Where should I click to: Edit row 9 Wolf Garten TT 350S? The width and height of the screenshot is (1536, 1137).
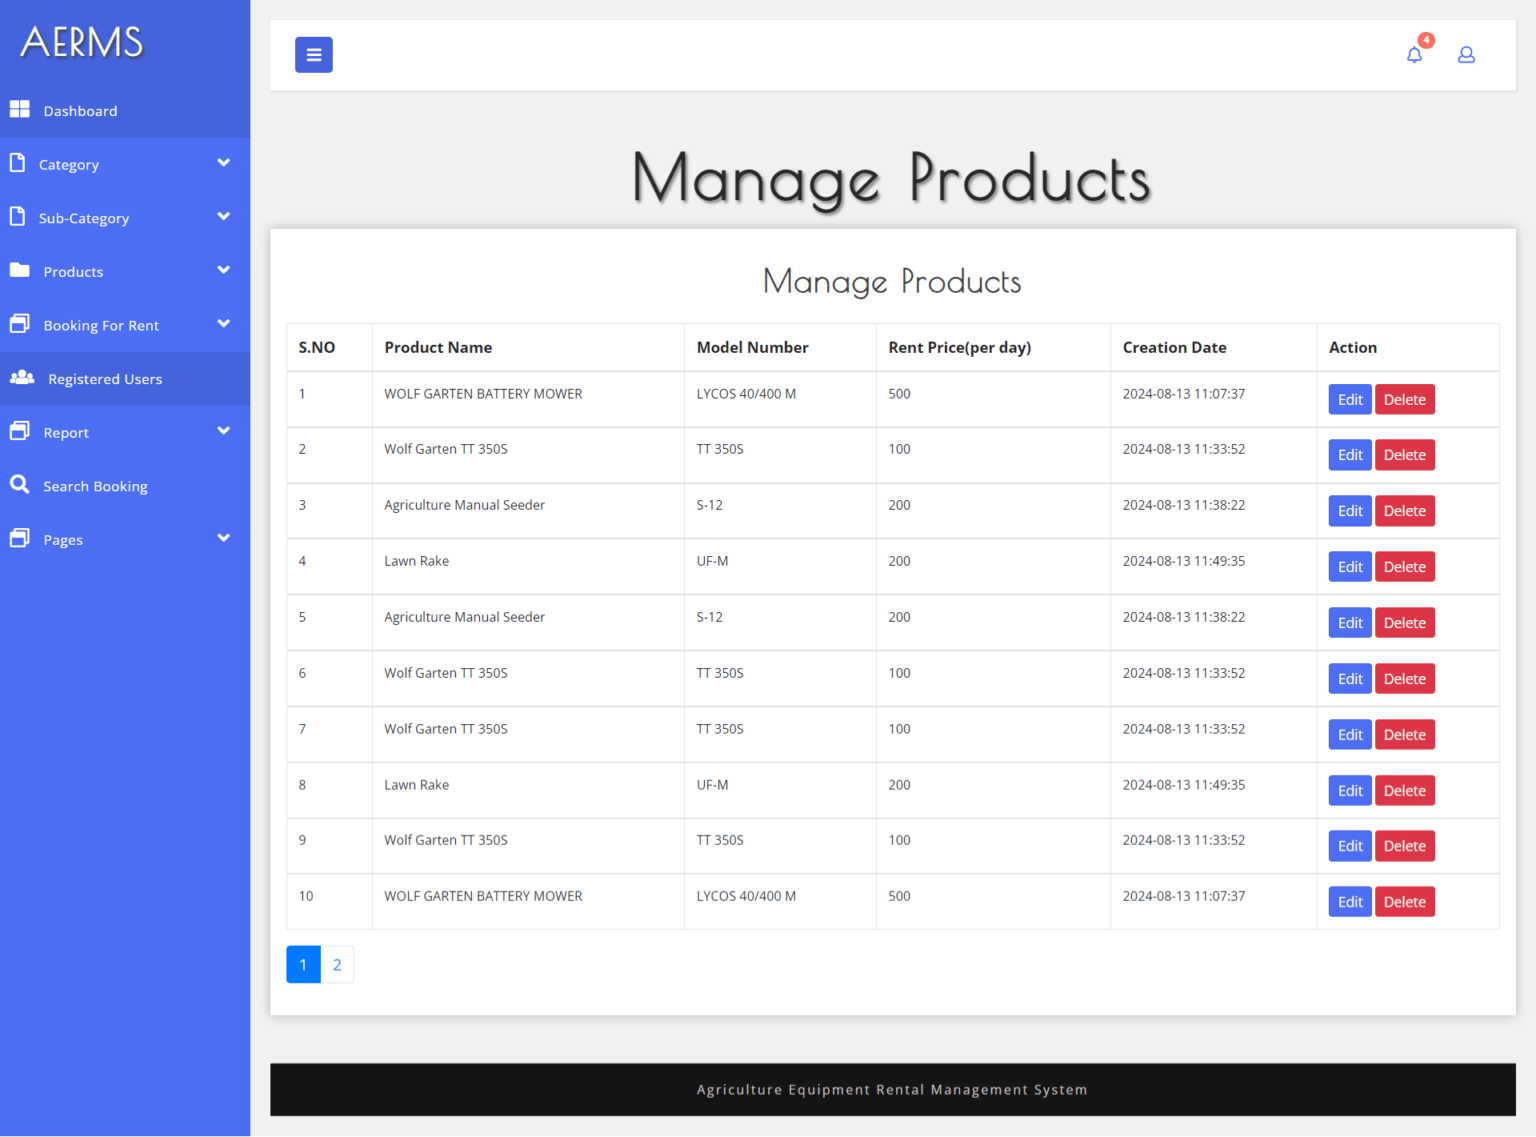1350,846
